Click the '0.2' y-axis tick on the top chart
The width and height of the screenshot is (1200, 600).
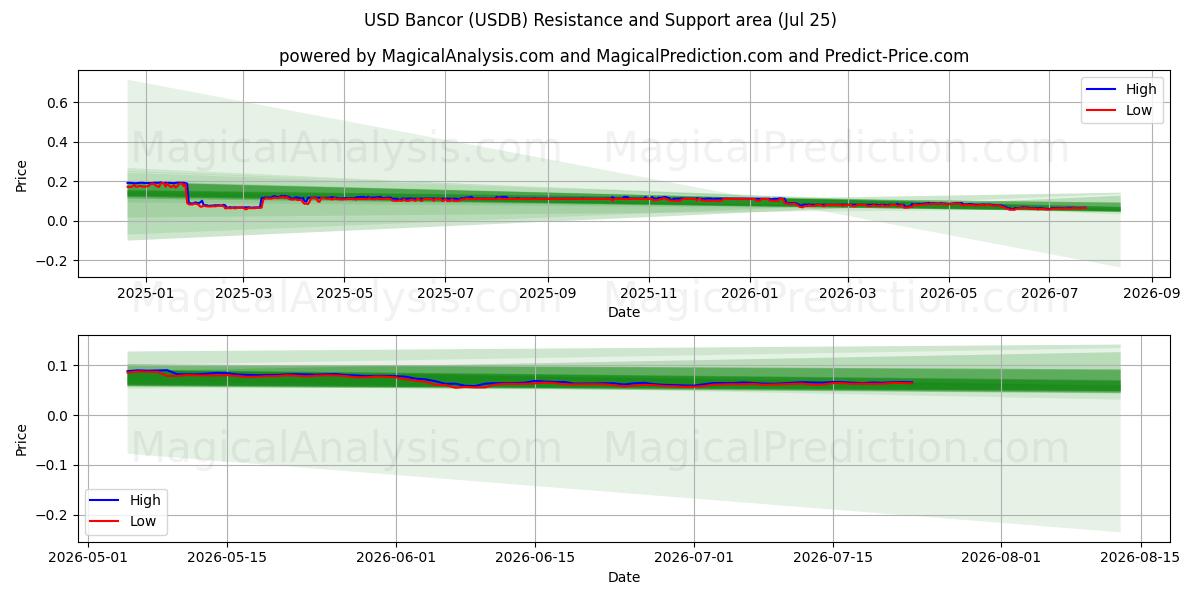click(x=57, y=182)
